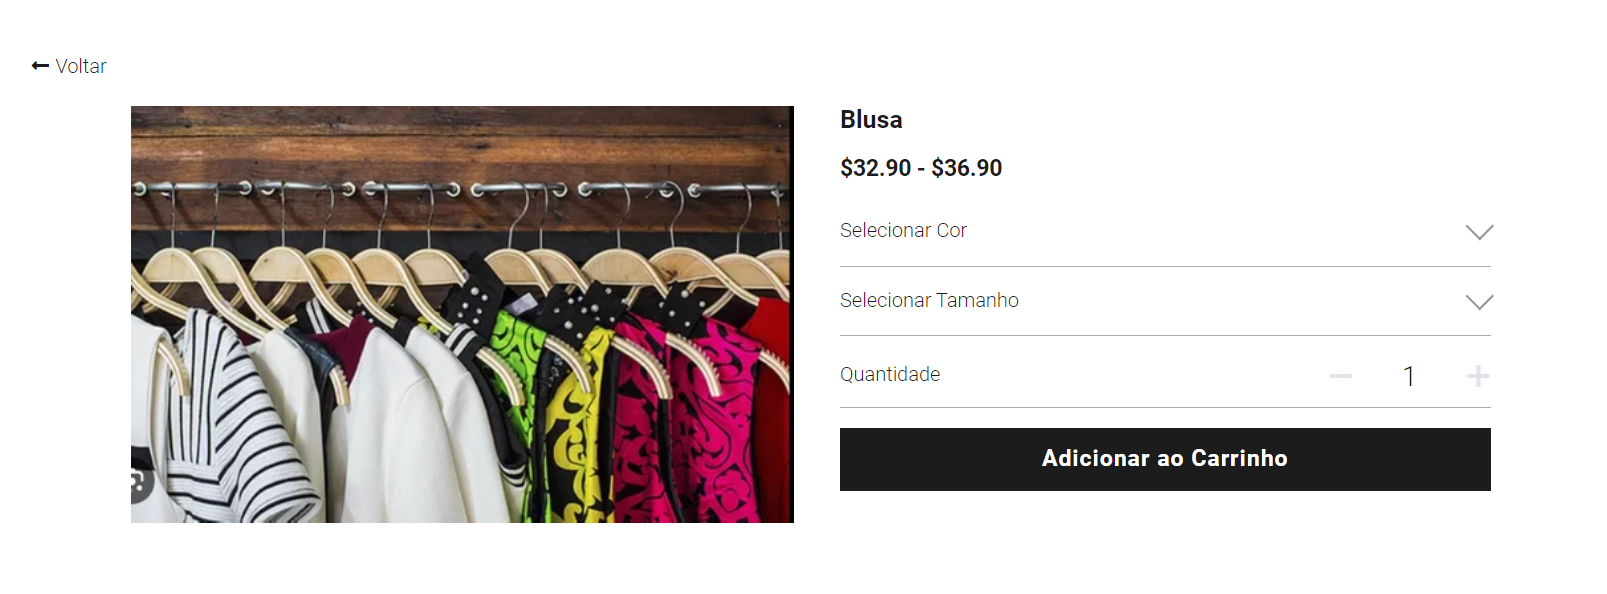The image size is (1607, 594).
Task: Expand the Selecionar Cor chevron arrow
Action: pyautogui.click(x=1479, y=232)
